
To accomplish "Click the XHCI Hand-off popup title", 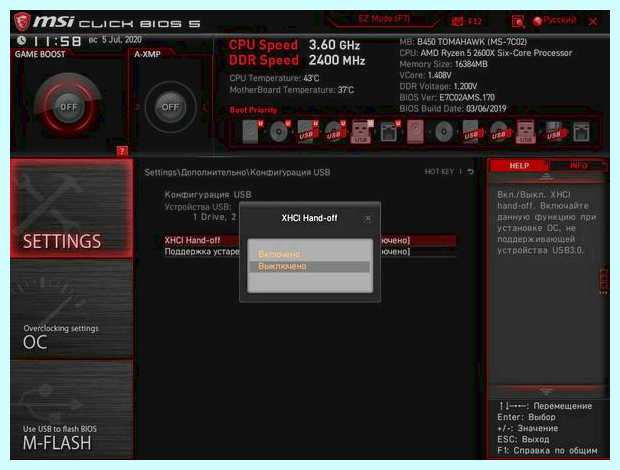I will (x=309, y=218).
